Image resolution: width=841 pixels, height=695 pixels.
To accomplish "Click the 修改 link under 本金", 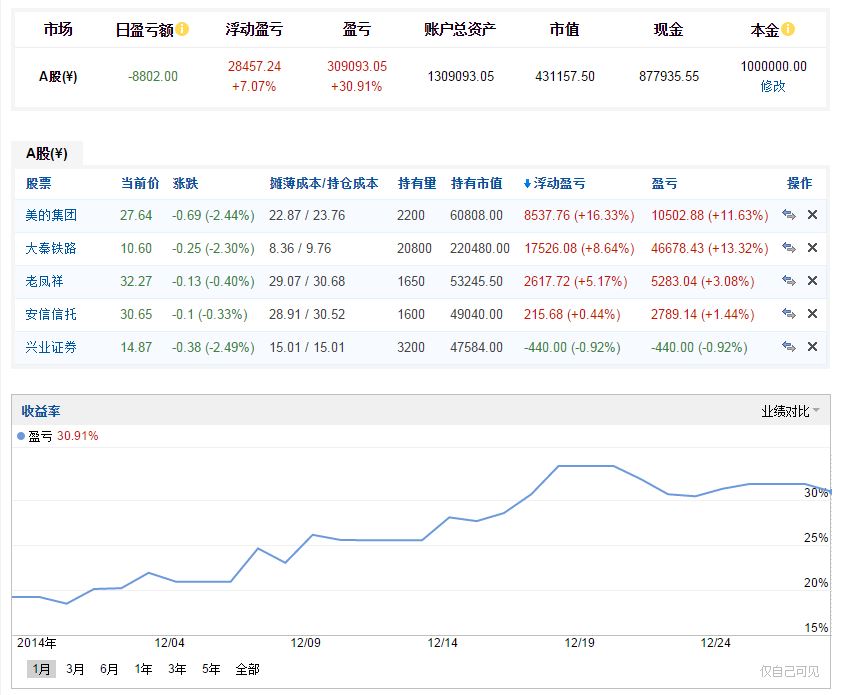I will pos(773,86).
